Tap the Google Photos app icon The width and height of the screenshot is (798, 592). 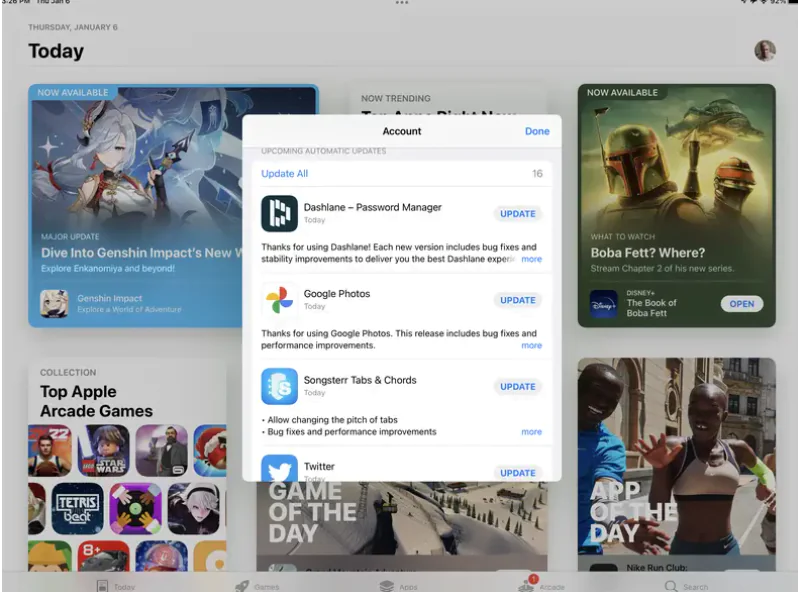point(279,300)
